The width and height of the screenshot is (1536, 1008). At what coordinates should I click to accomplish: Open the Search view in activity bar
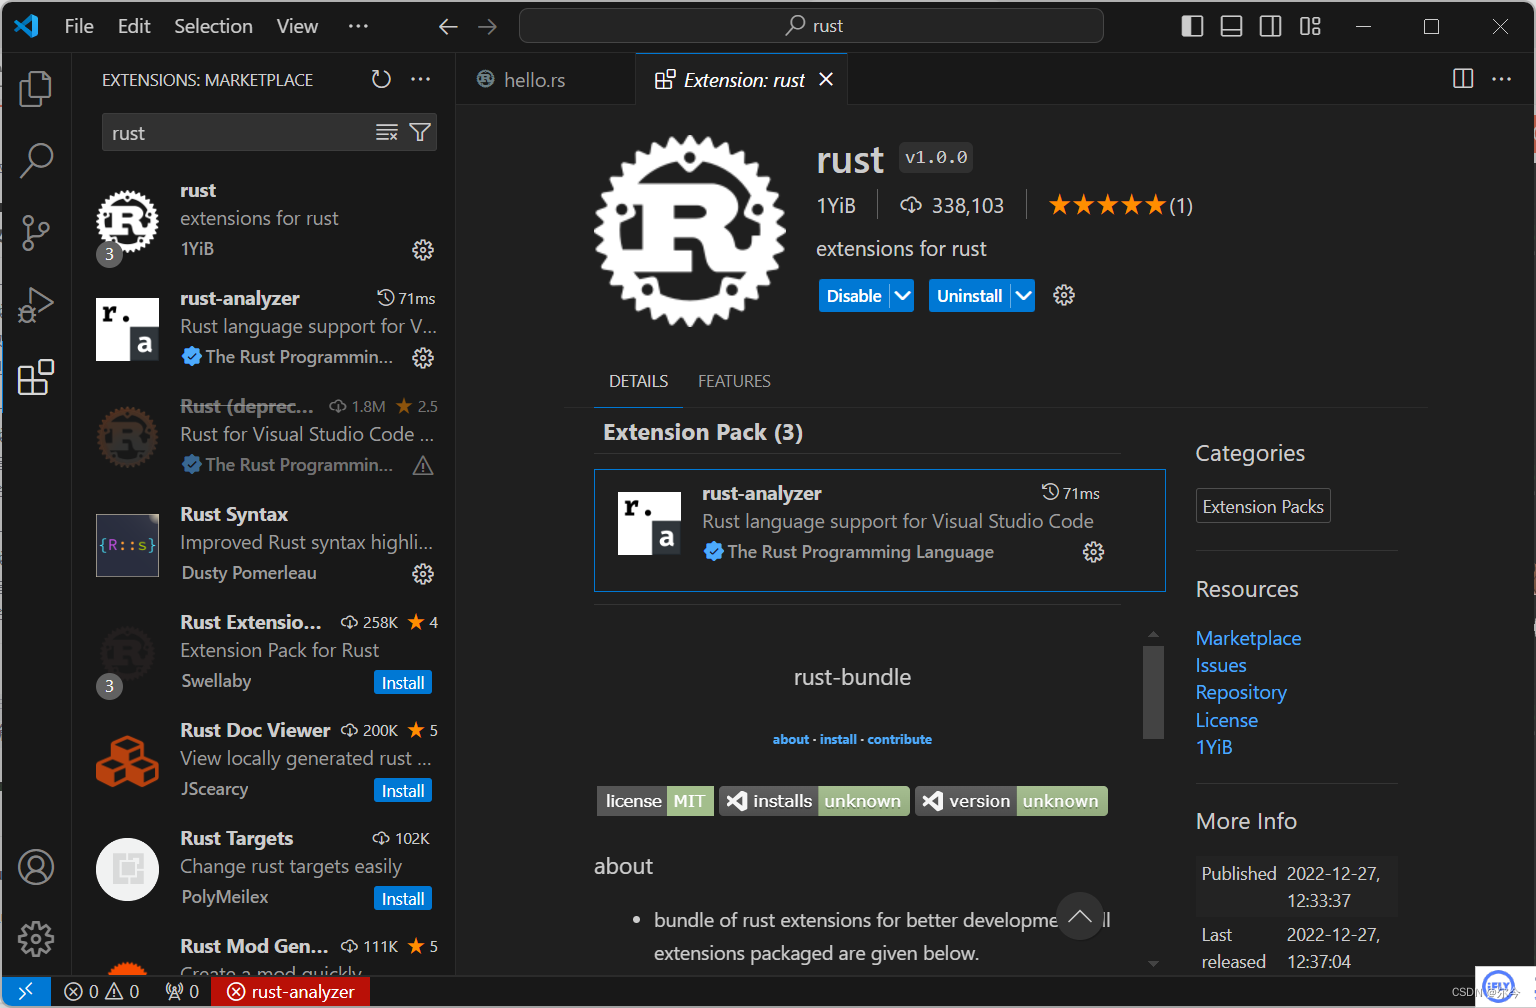coord(36,160)
